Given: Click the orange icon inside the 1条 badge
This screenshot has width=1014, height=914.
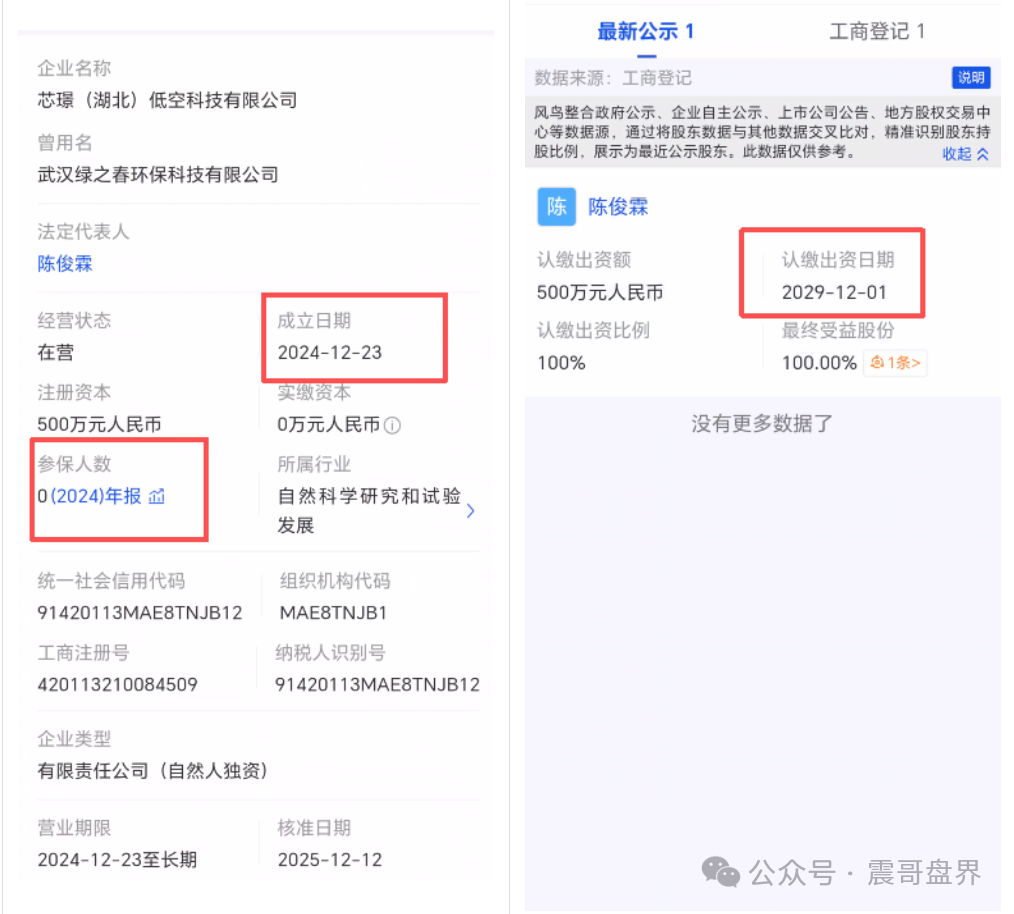Looking at the screenshot, I should (x=875, y=363).
